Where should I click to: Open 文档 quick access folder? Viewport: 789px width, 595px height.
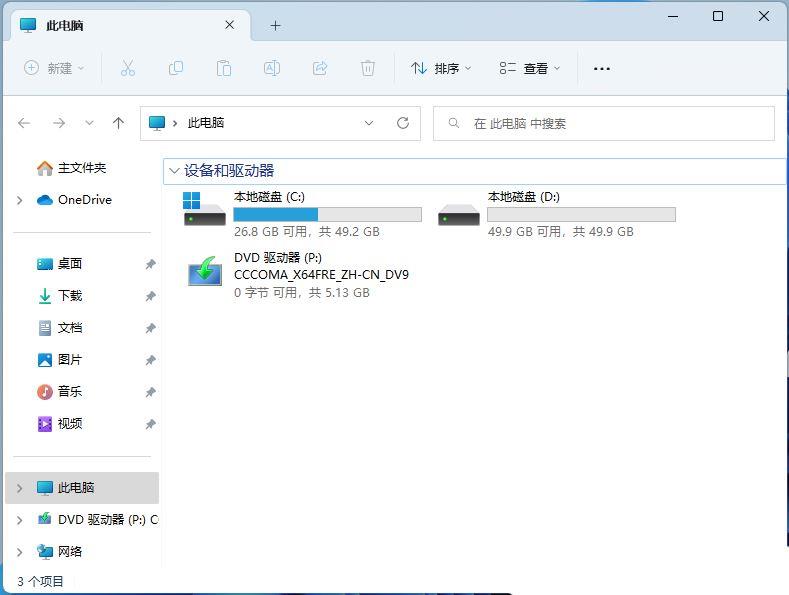60,328
